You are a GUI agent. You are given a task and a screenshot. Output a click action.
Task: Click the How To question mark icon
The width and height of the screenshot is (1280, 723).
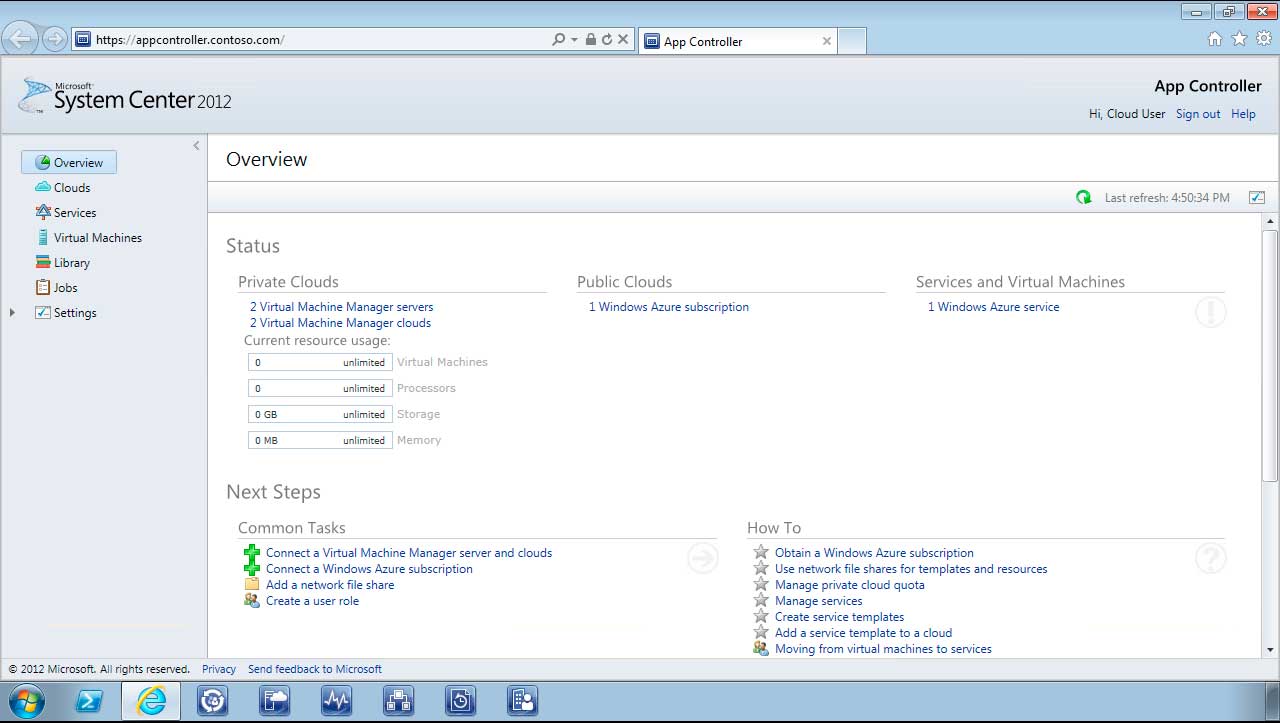[1210, 558]
